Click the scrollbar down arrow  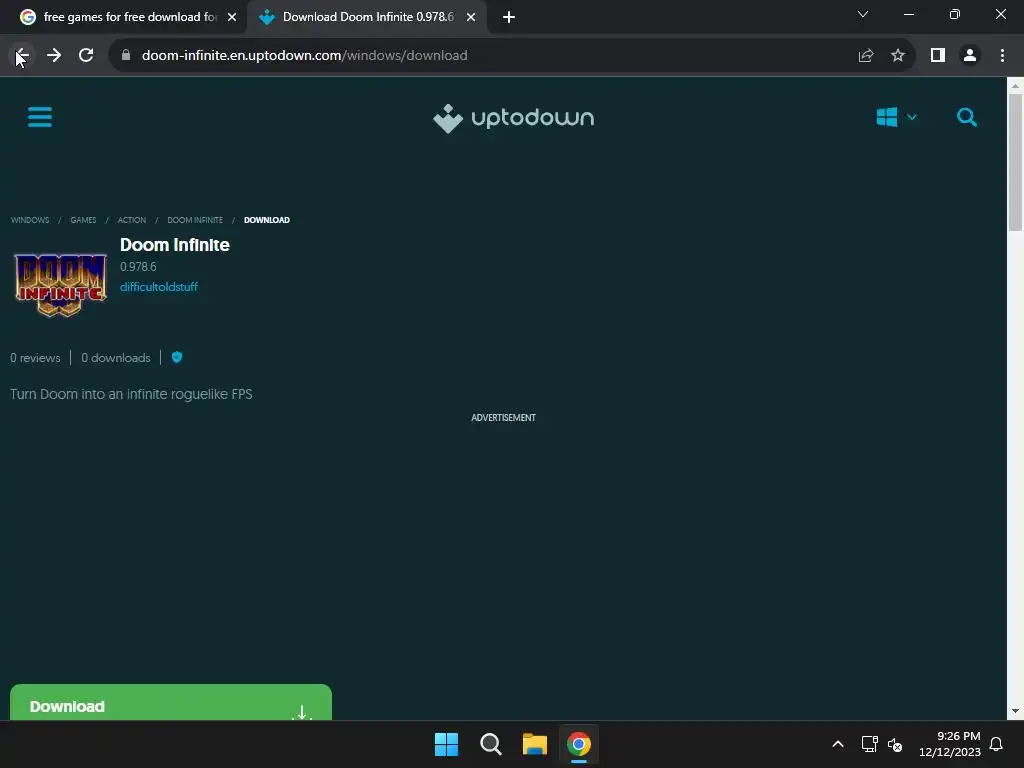click(x=1015, y=711)
